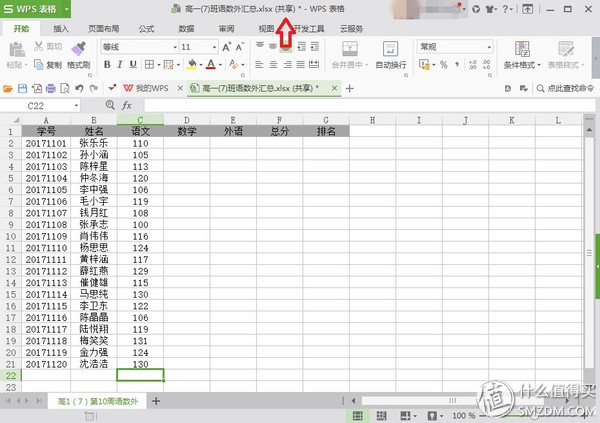Open the font size dropdown showing 11

(x=214, y=47)
